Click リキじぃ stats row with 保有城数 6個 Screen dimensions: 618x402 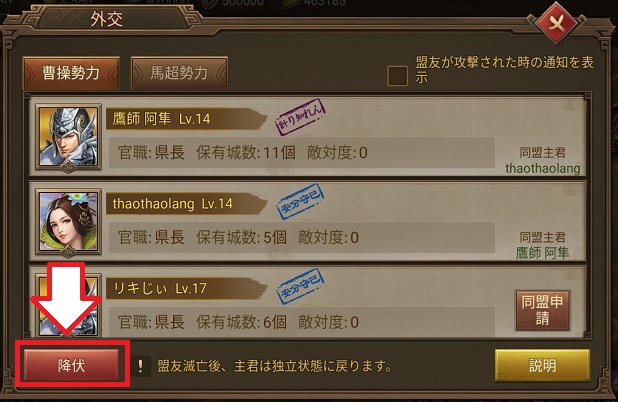coord(302,322)
